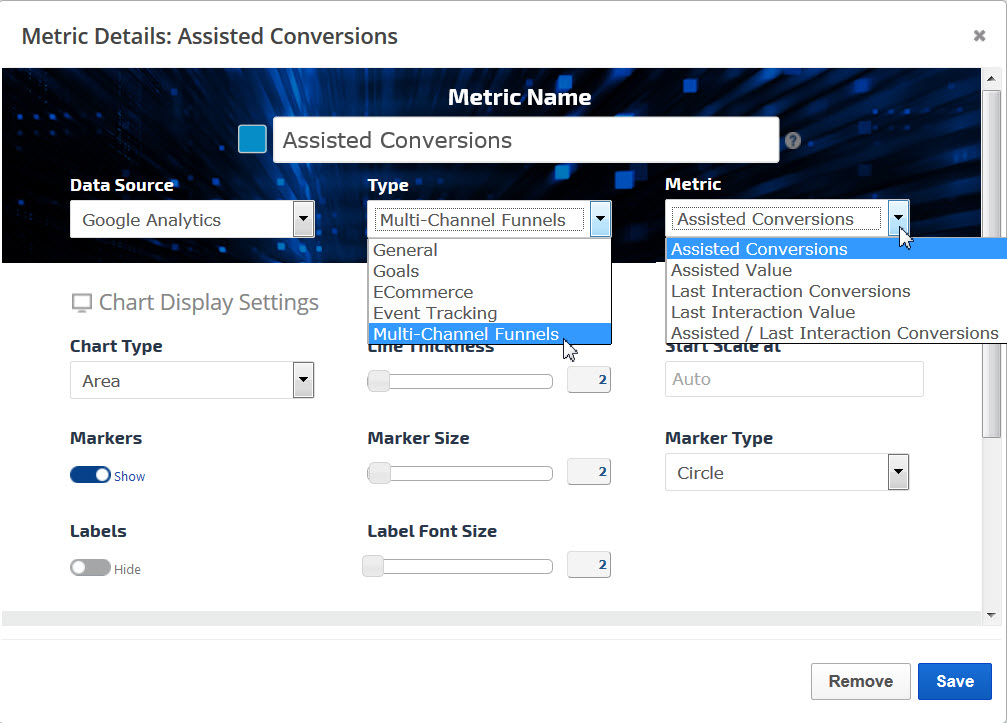Select ECommerce type option
This screenshot has height=723, width=1007.
click(x=423, y=292)
